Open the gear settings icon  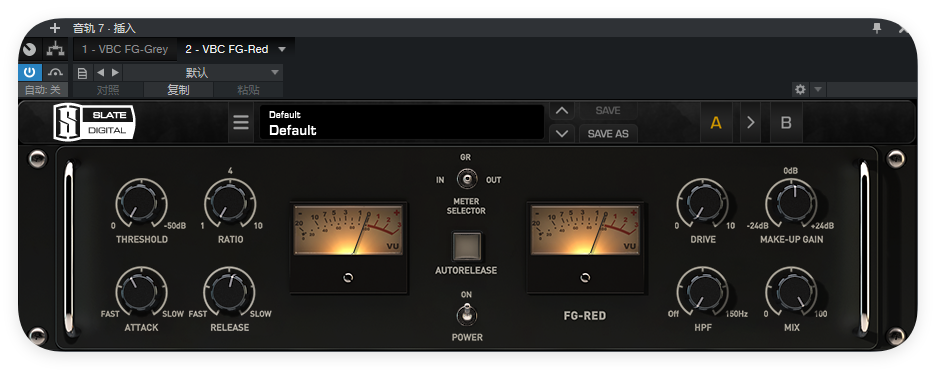(x=800, y=90)
